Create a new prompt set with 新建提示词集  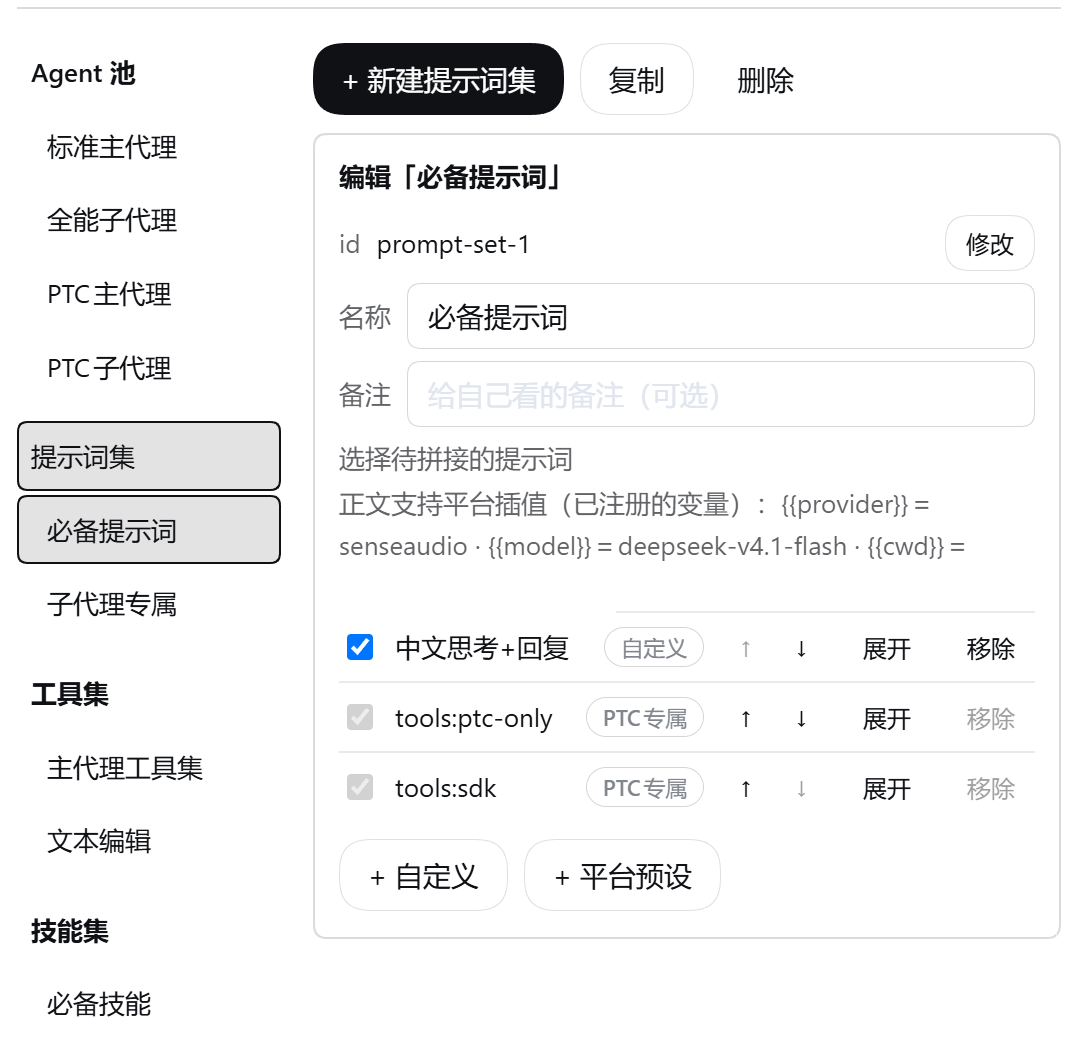pos(438,79)
